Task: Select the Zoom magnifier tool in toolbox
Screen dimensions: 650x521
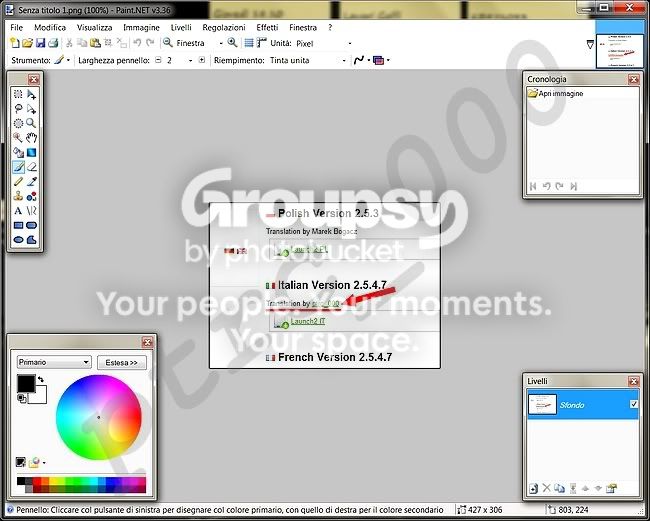Action: pyautogui.click(x=32, y=124)
